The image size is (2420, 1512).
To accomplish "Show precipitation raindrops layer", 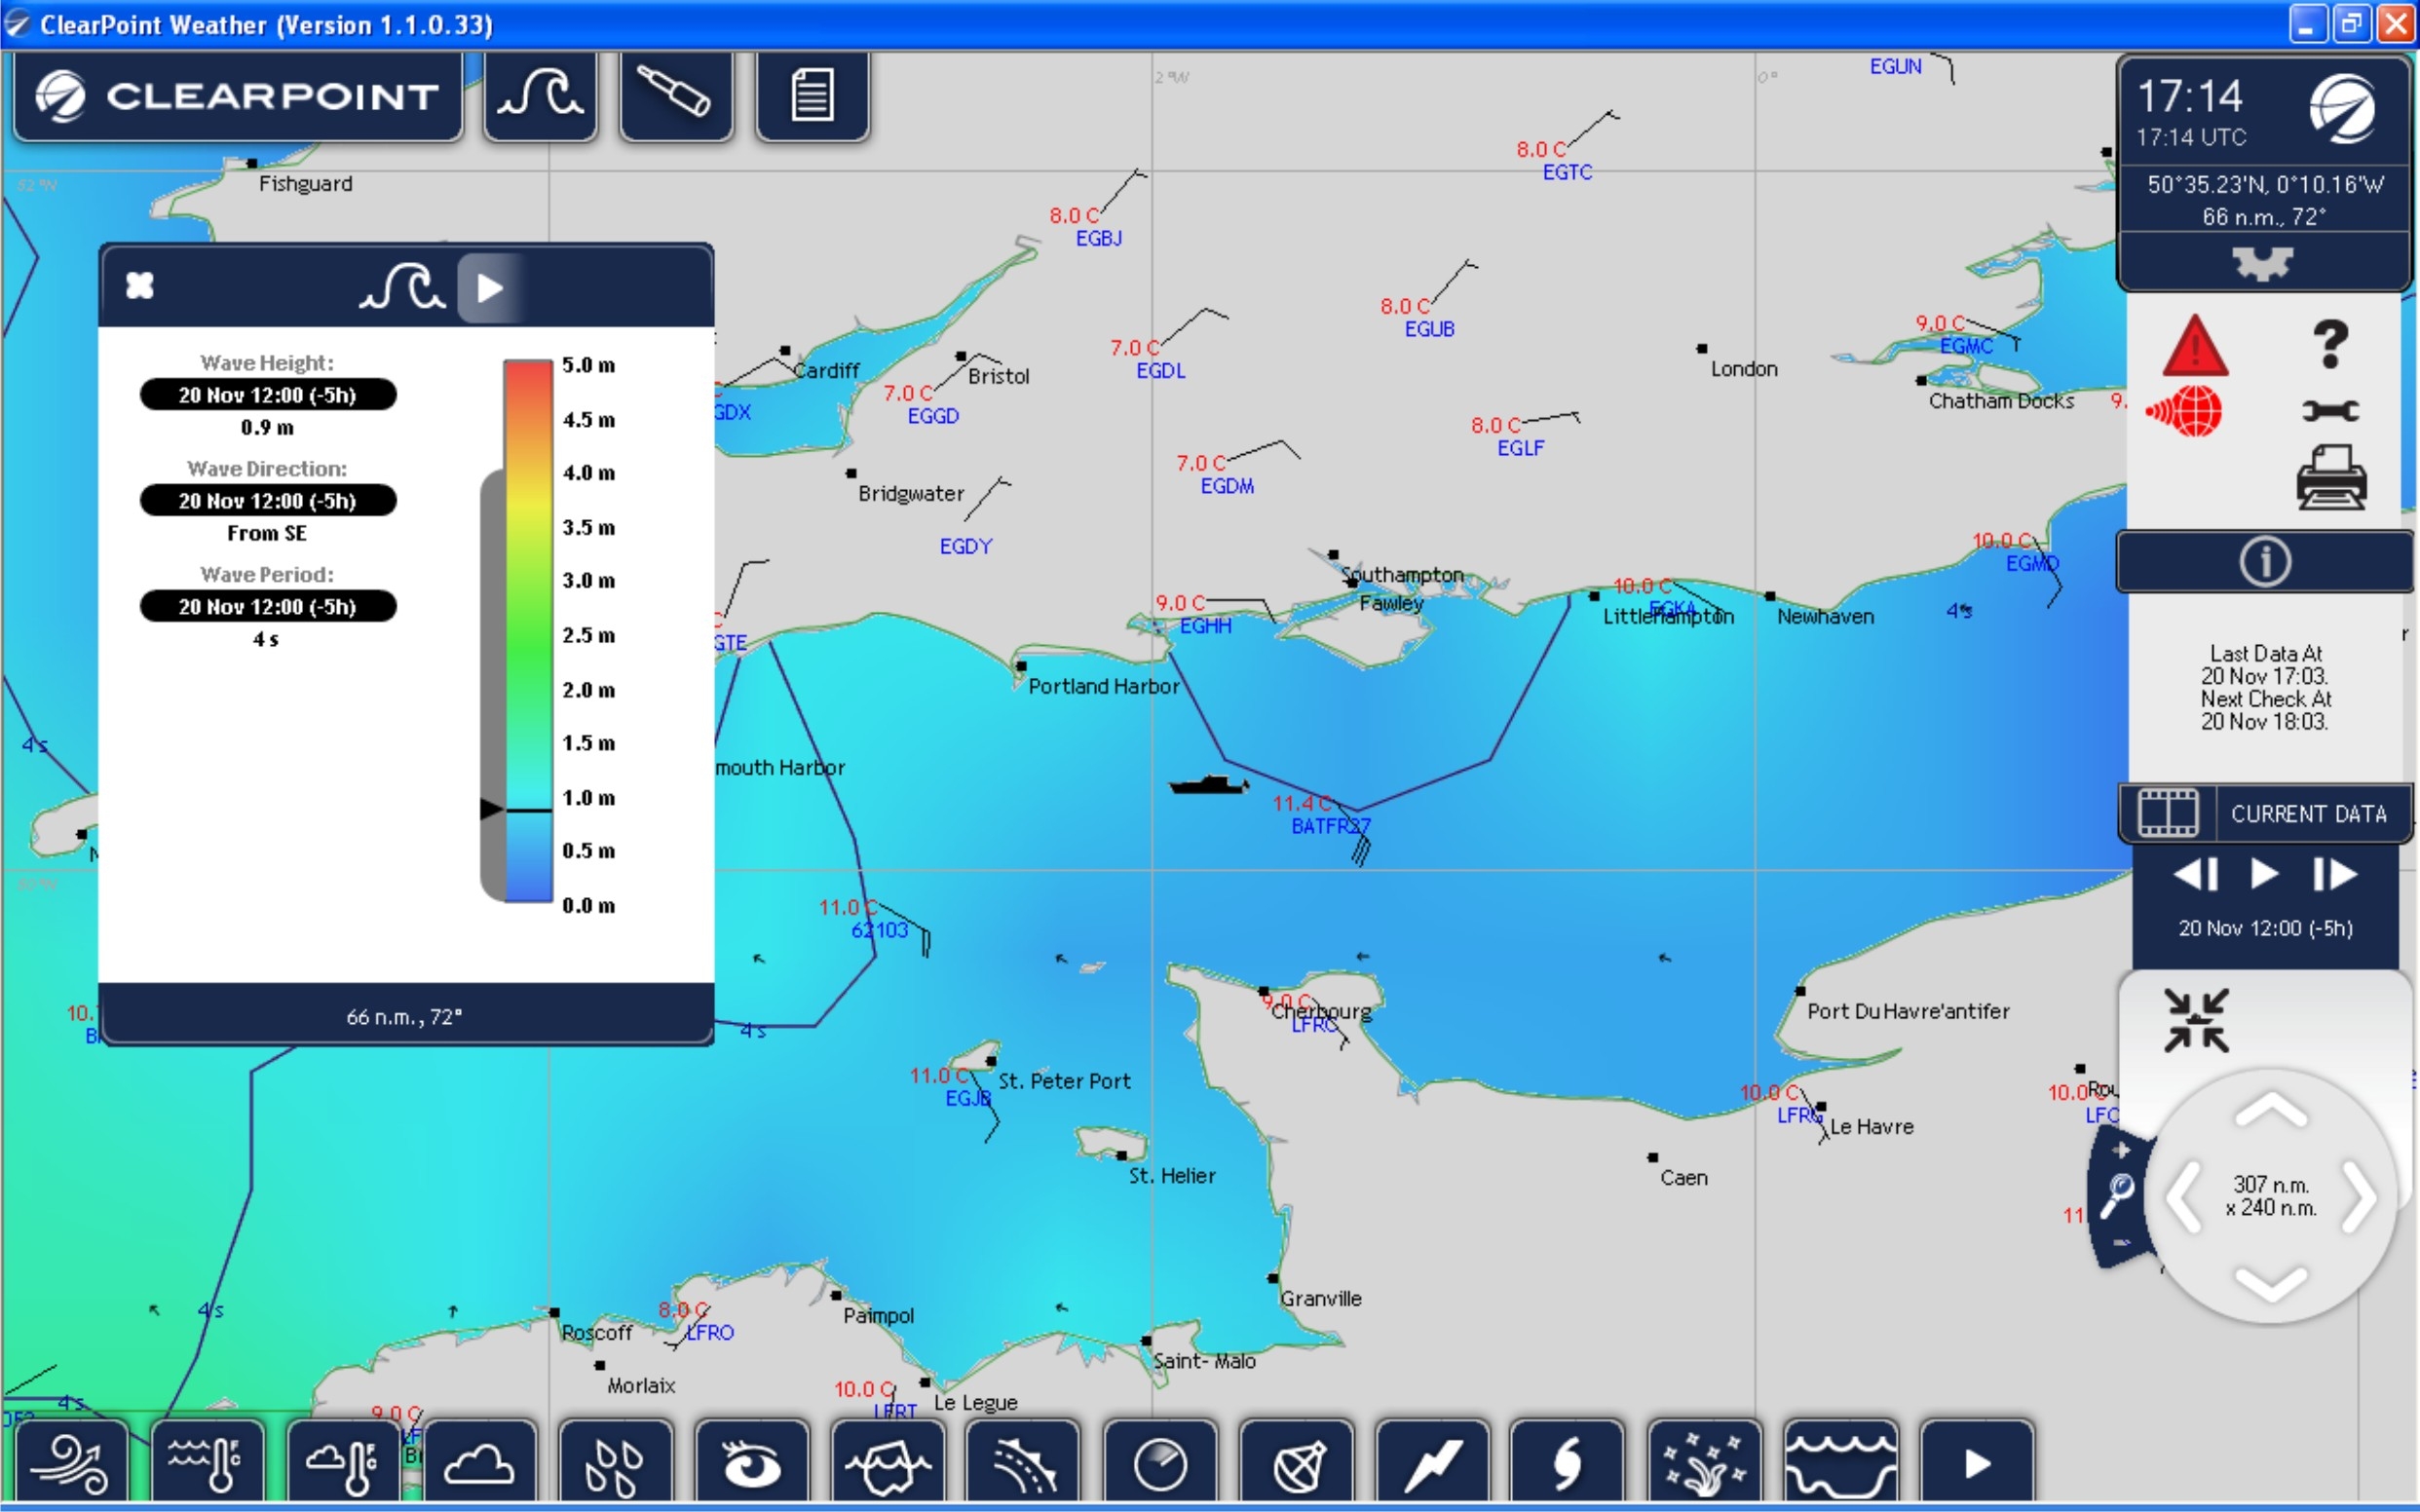I will click(x=615, y=1463).
